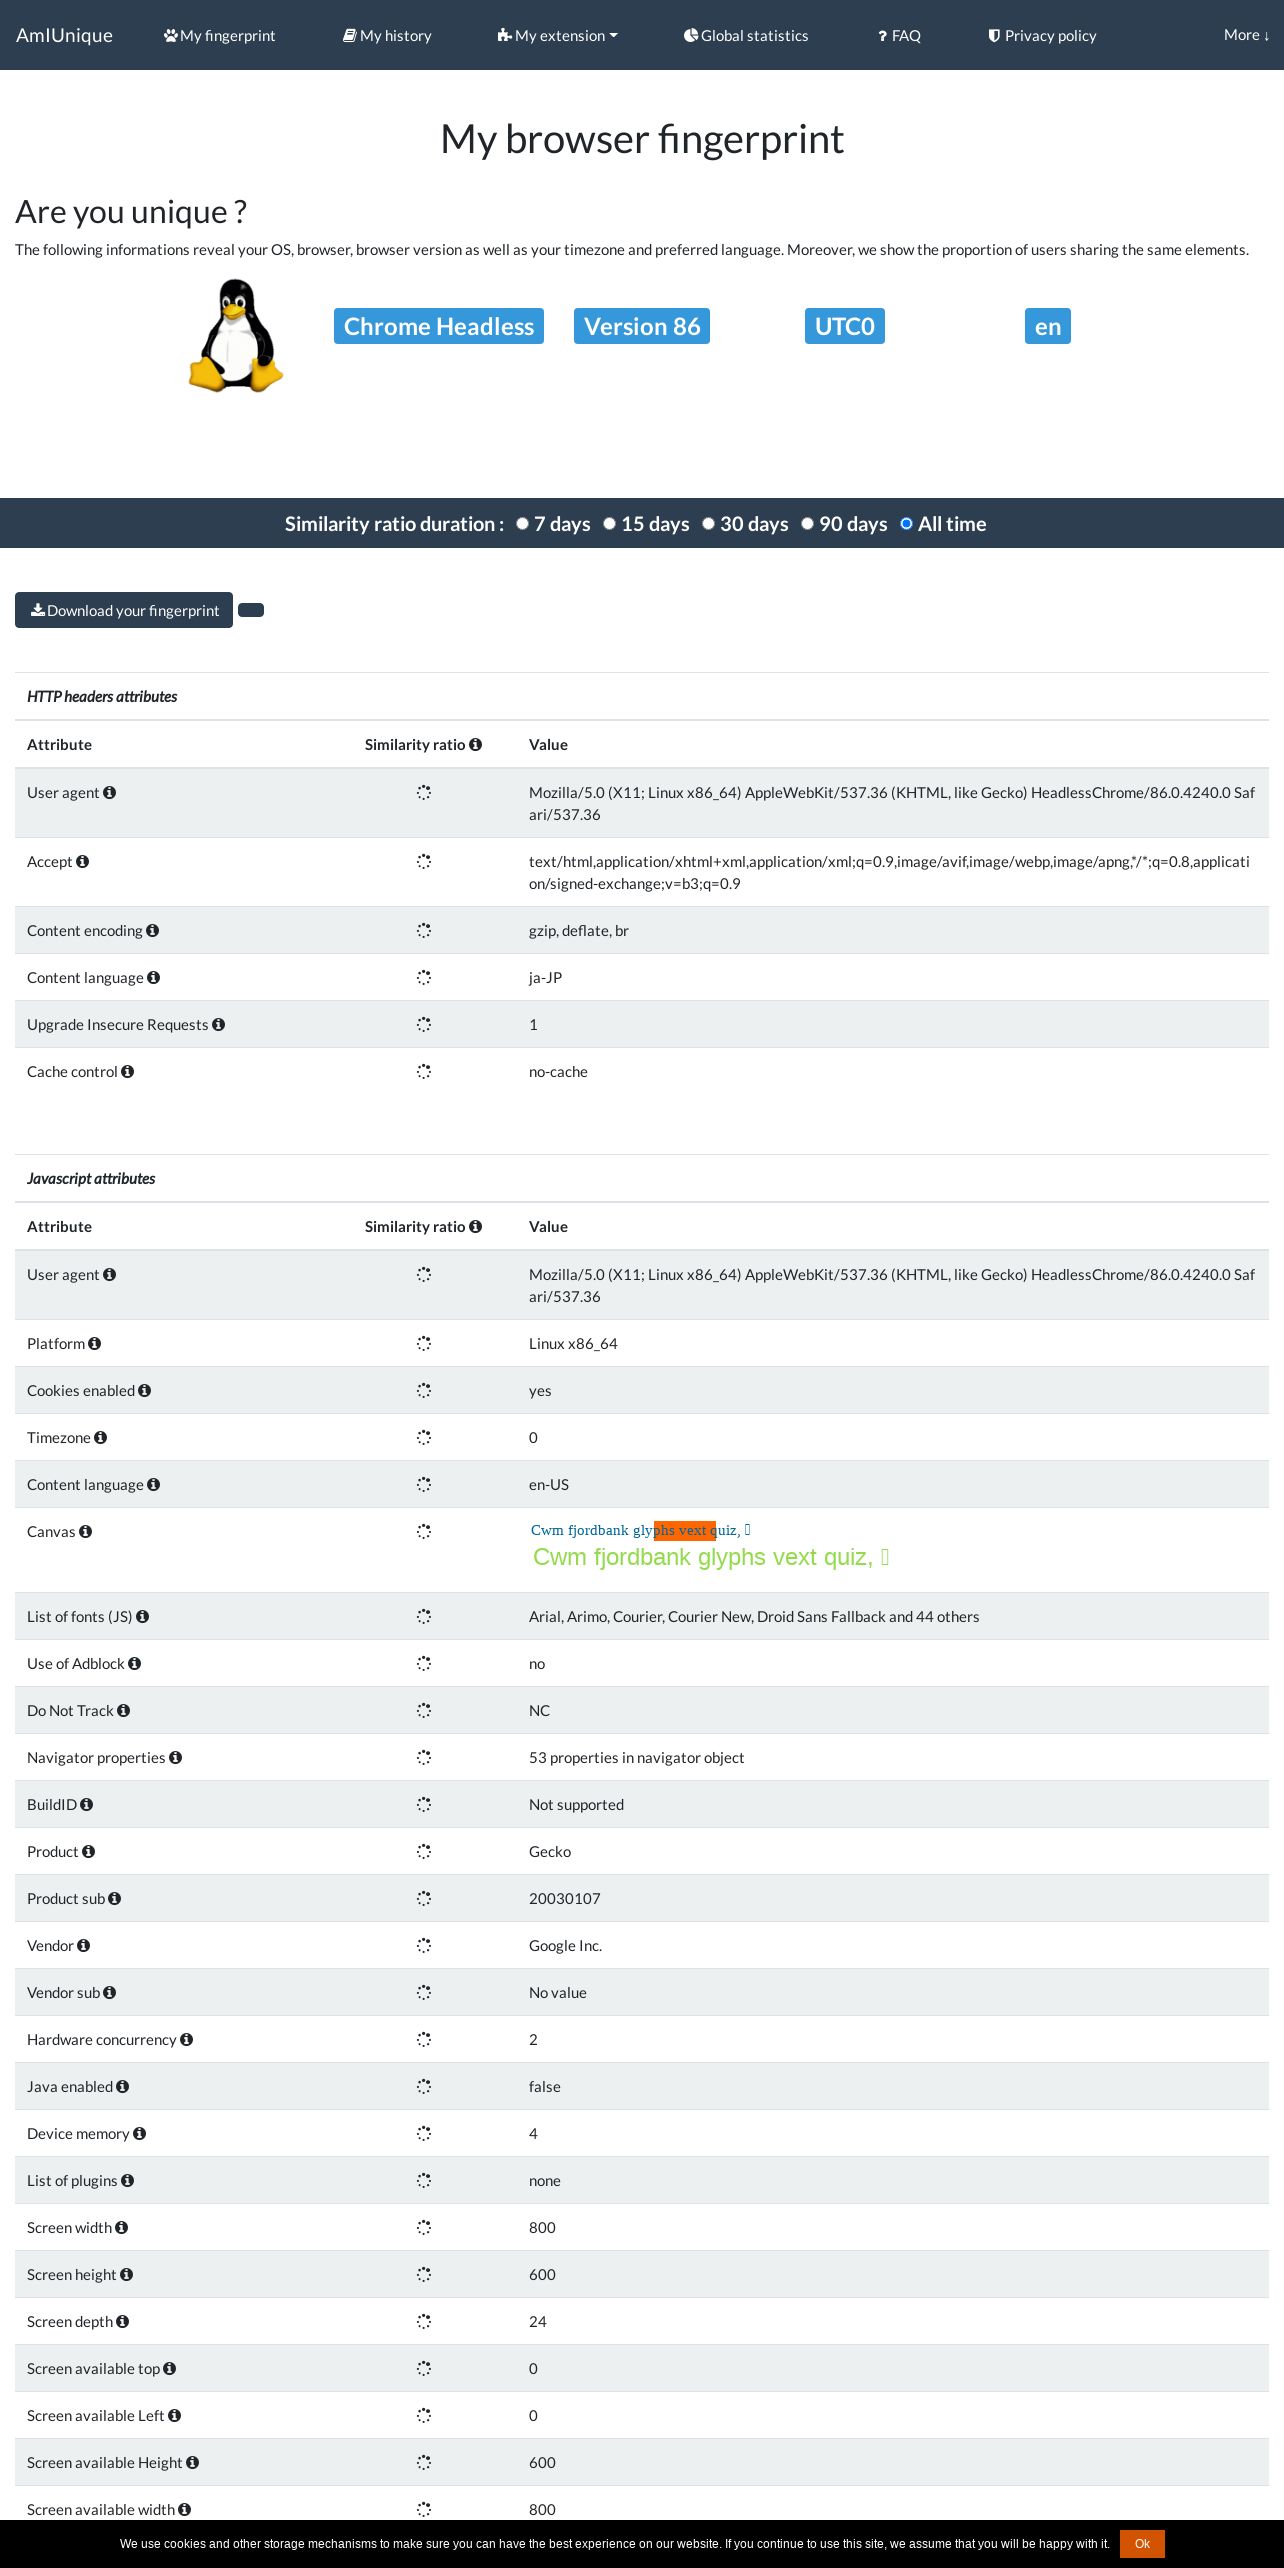Click the info icon next to Device memory

(140, 2133)
